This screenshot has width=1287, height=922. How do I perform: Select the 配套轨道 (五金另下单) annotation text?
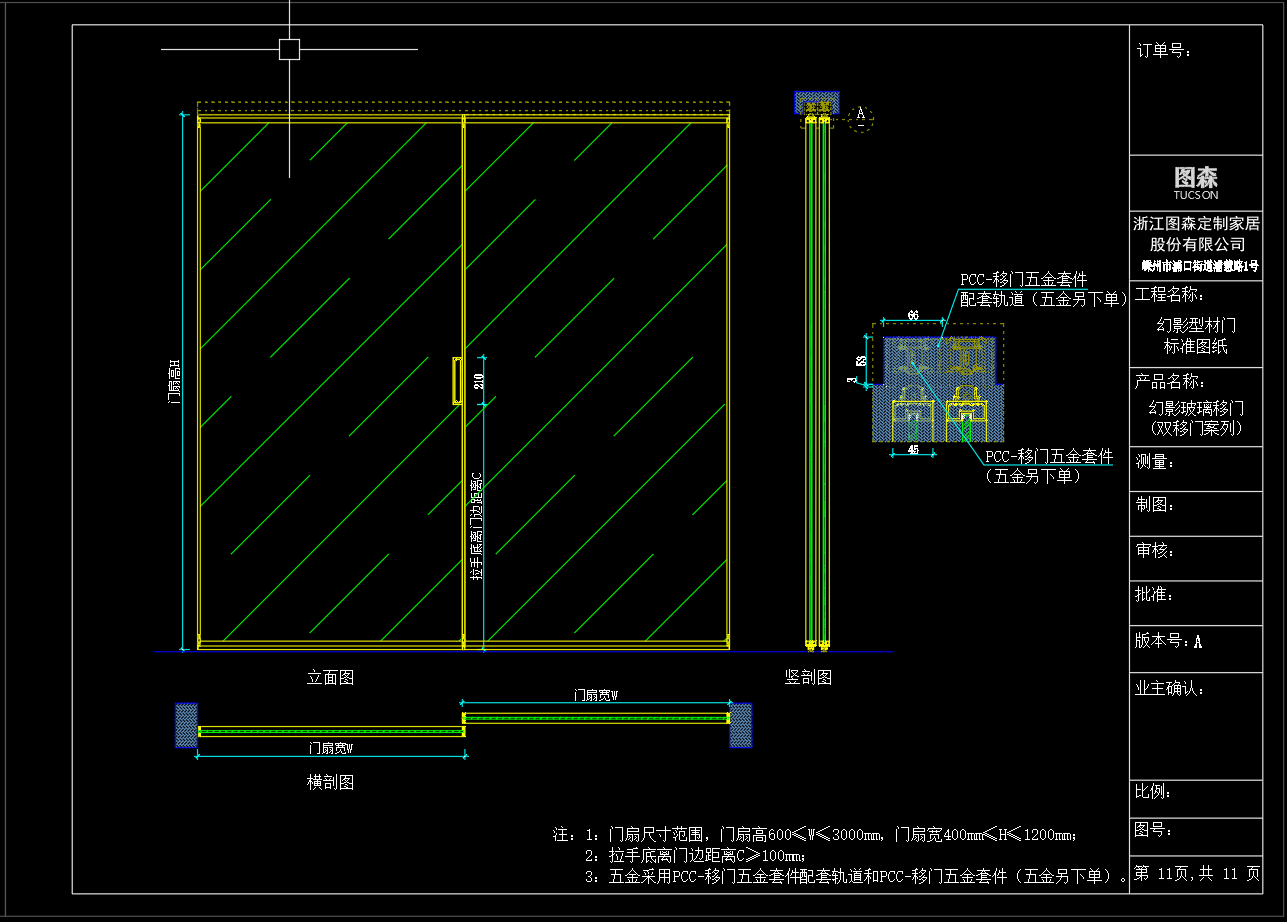(x=1042, y=298)
